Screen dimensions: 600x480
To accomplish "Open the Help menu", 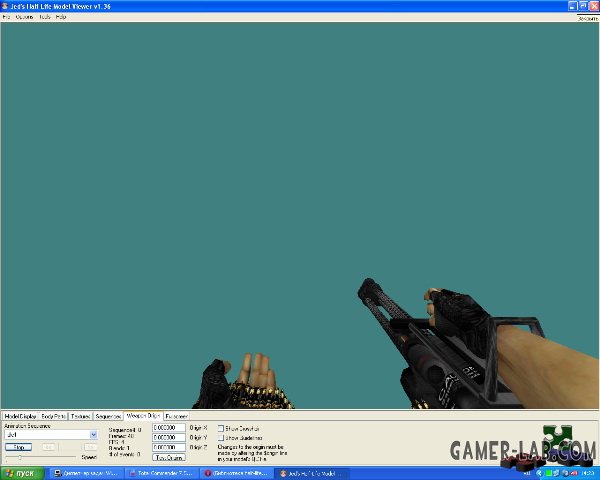I will pos(61,17).
